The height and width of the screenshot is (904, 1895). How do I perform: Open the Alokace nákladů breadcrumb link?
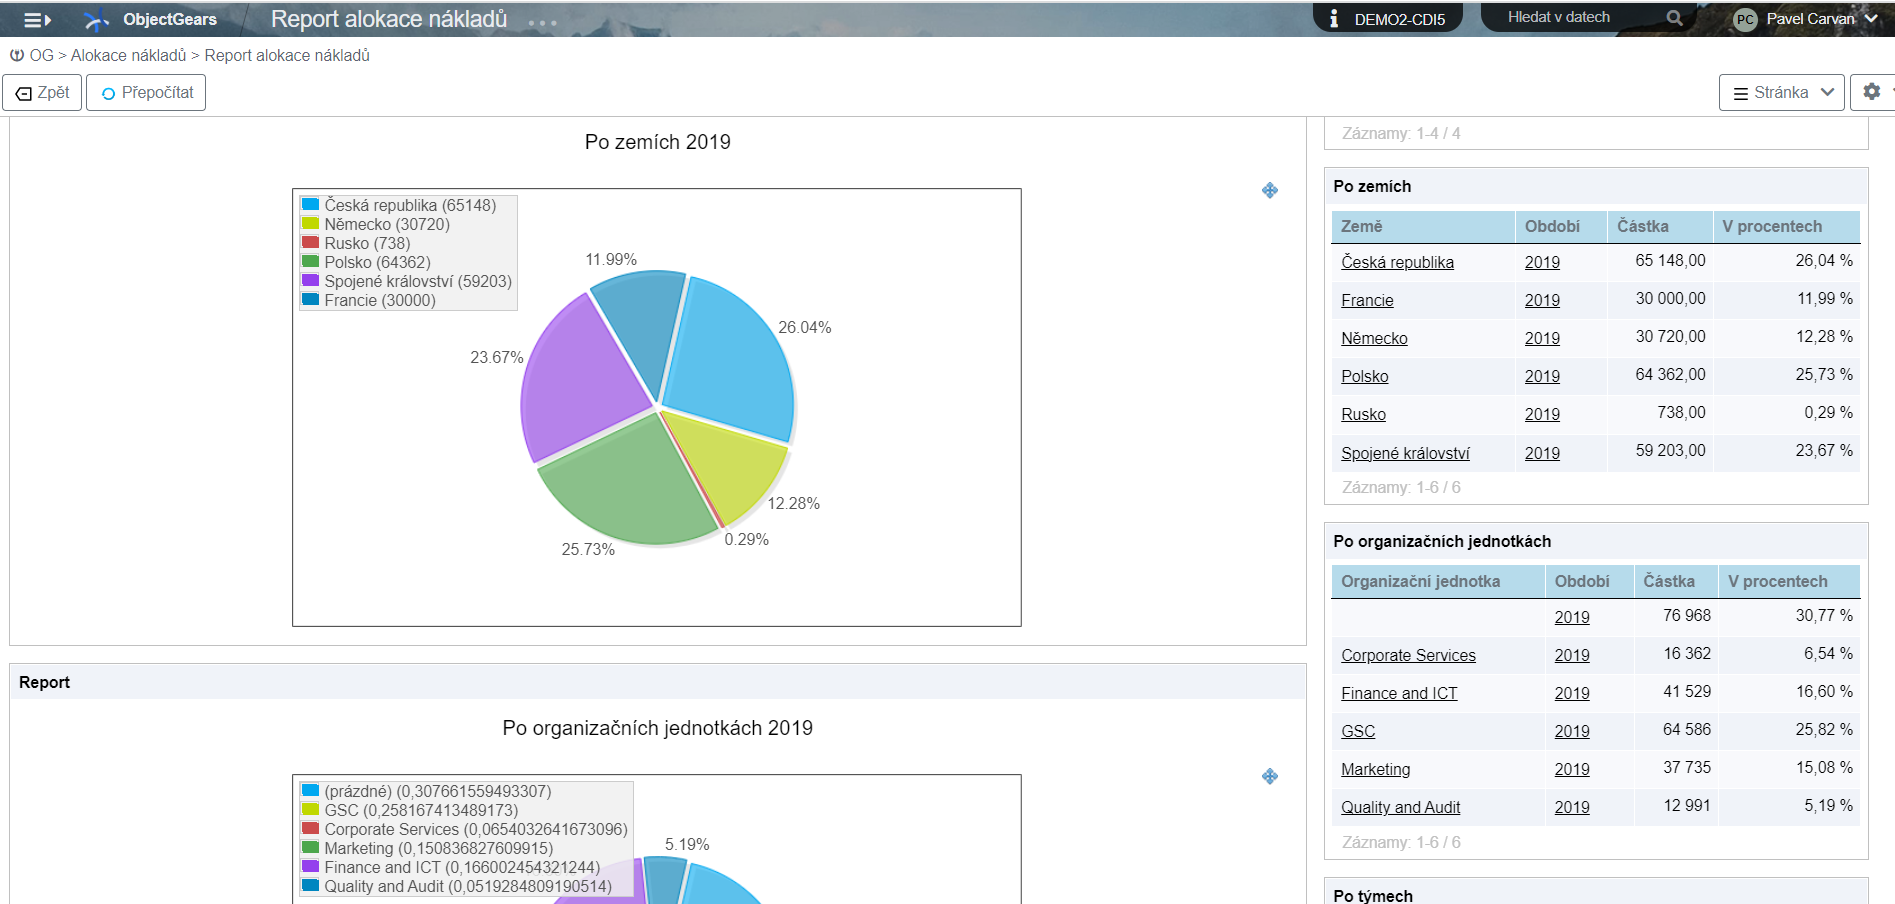[128, 55]
